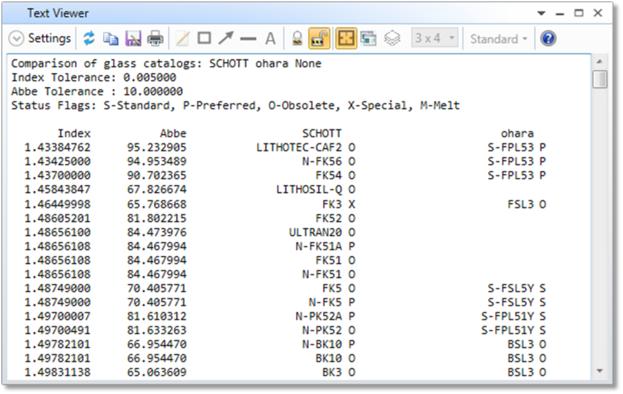Open the 3 x 4 grid dropdown
Viewport: 623px width, 394px height.
[x=435, y=38]
